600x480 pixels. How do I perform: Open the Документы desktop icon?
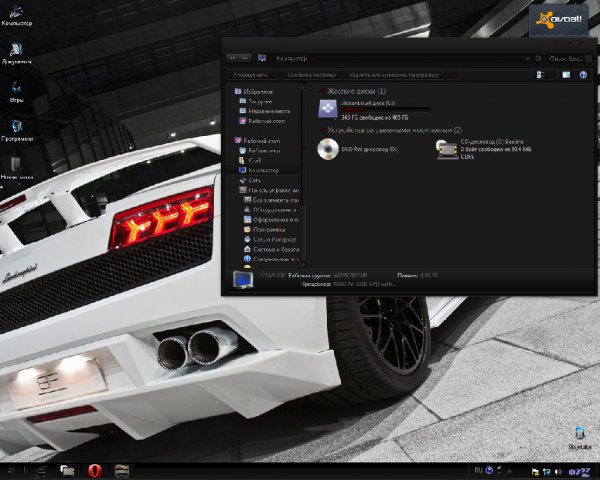point(16,54)
